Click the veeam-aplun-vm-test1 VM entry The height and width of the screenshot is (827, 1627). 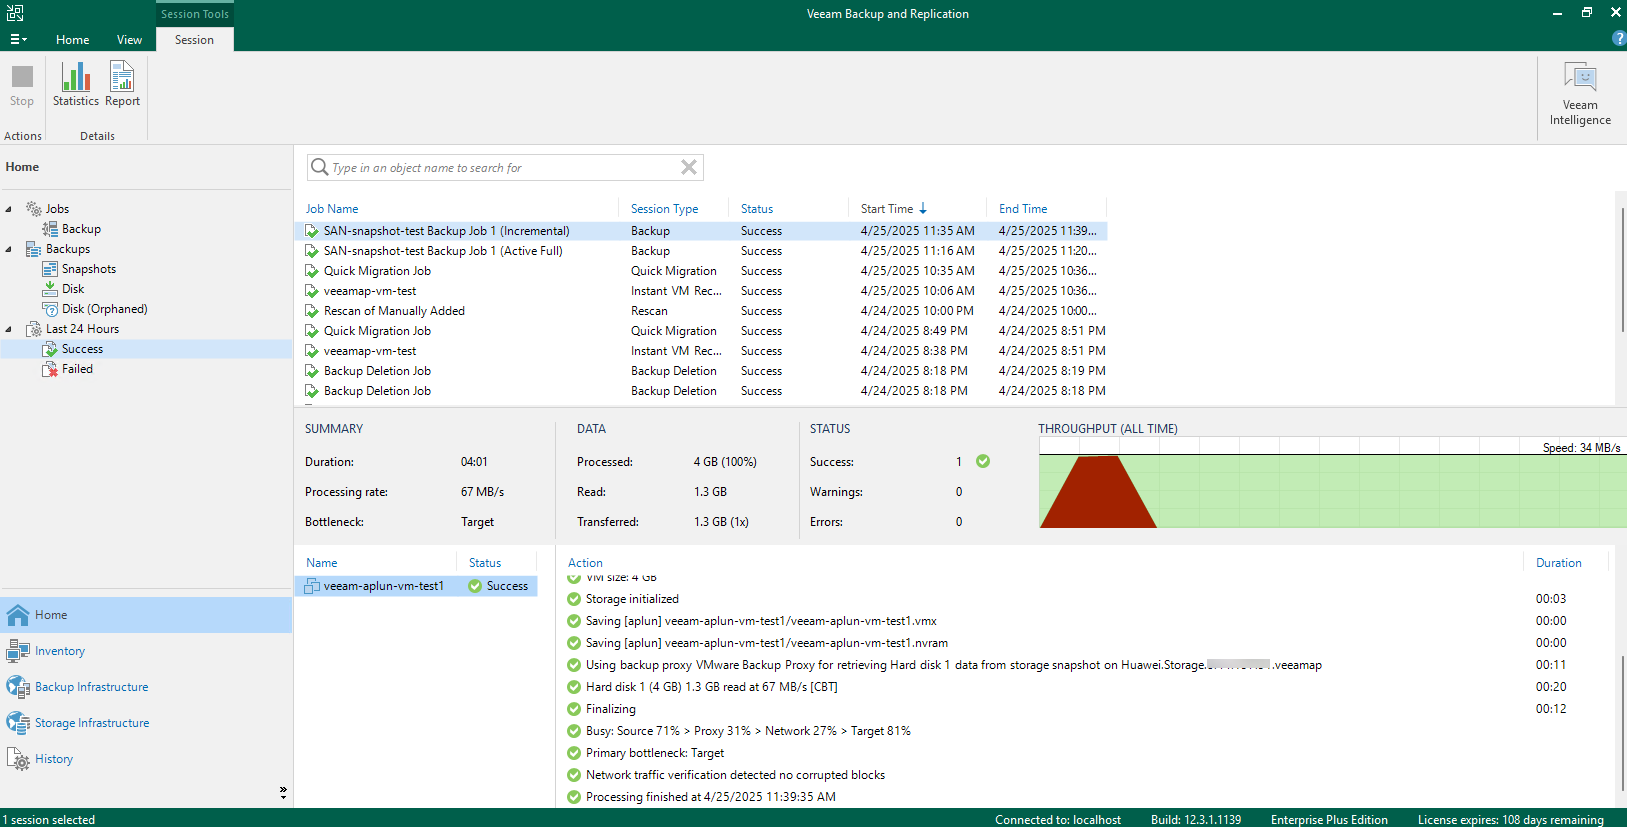[383, 586]
